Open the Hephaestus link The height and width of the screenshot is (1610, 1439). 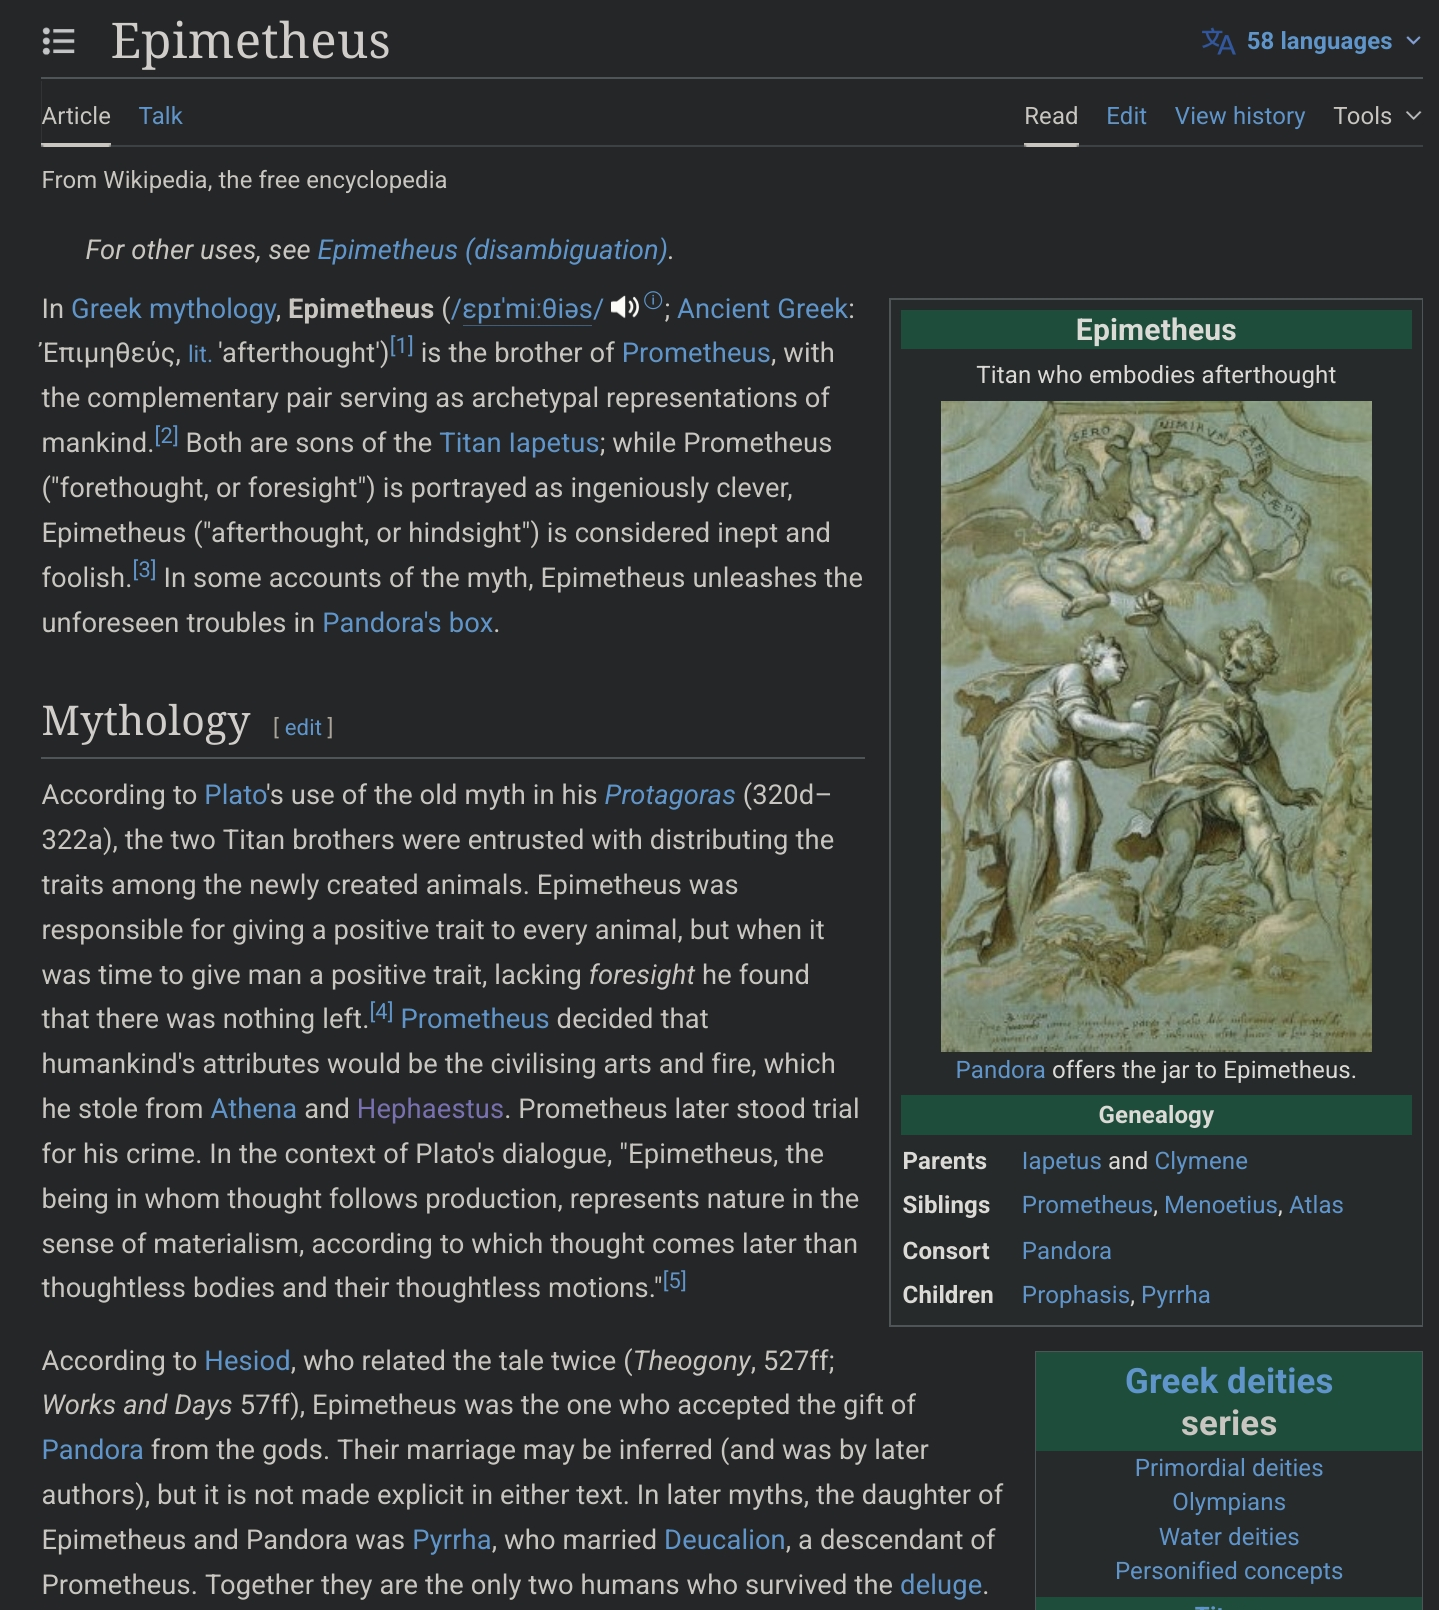point(430,1109)
